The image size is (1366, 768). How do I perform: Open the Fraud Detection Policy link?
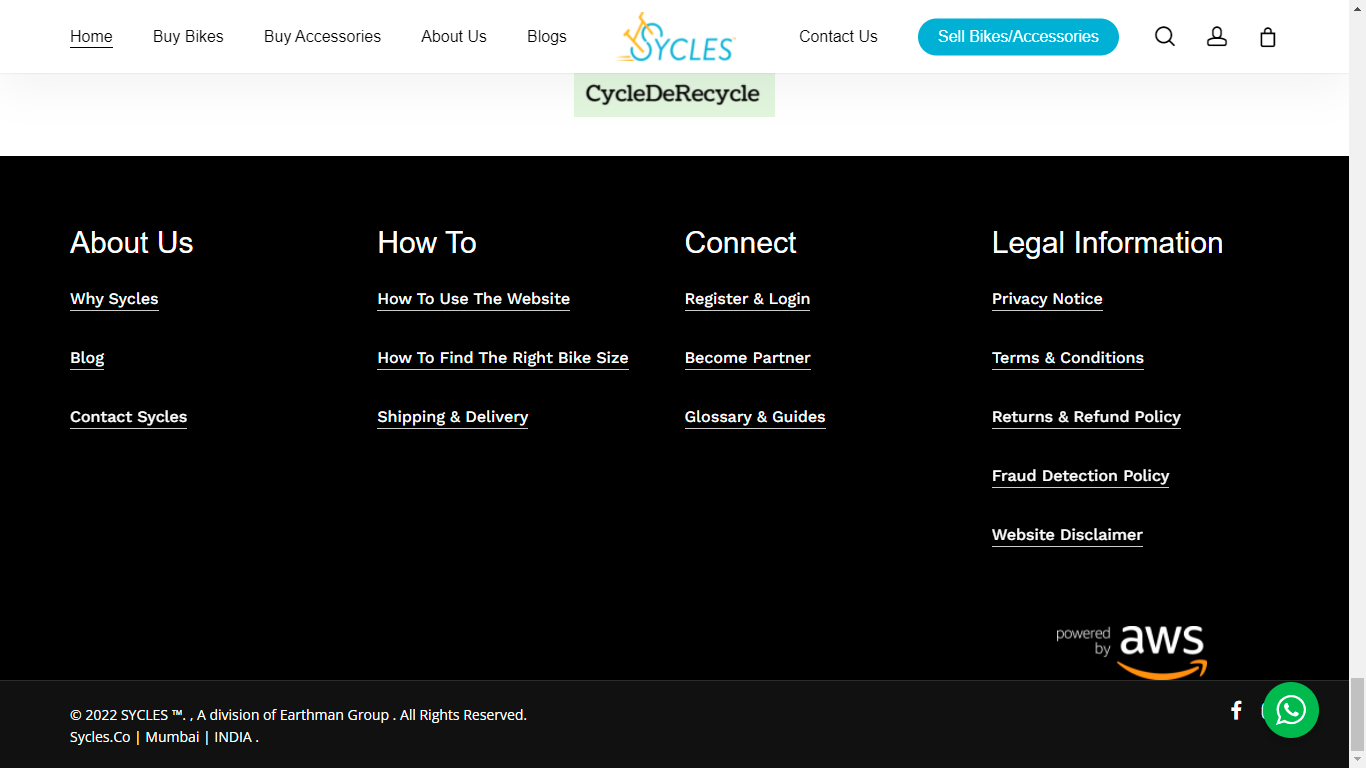point(1080,476)
